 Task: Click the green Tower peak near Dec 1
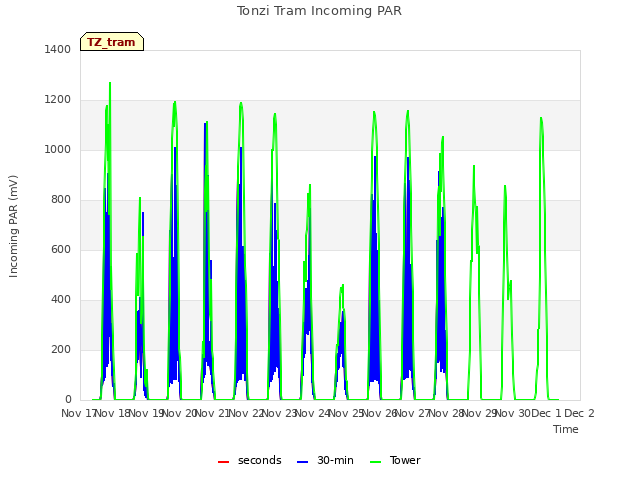pyautogui.click(x=541, y=118)
